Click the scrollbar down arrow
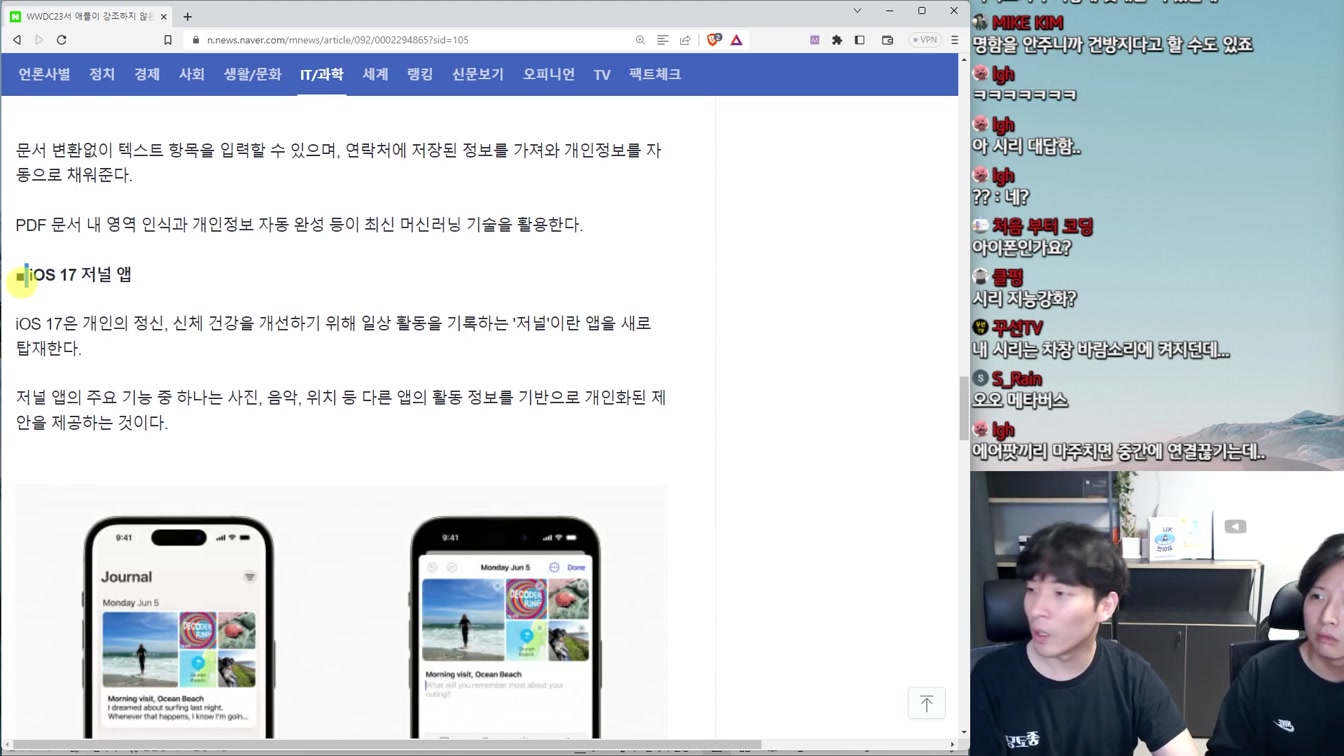The height and width of the screenshot is (756, 1344). tap(964, 733)
